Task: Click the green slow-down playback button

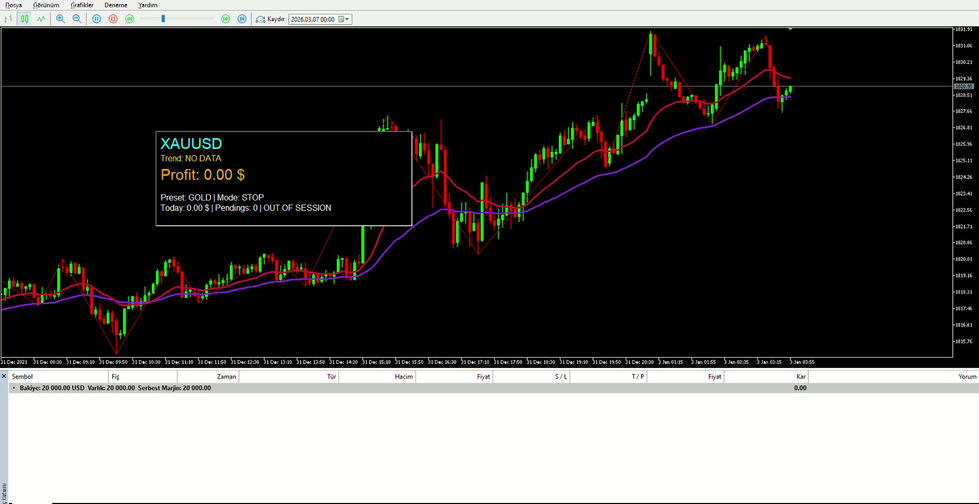Action: 129,19
